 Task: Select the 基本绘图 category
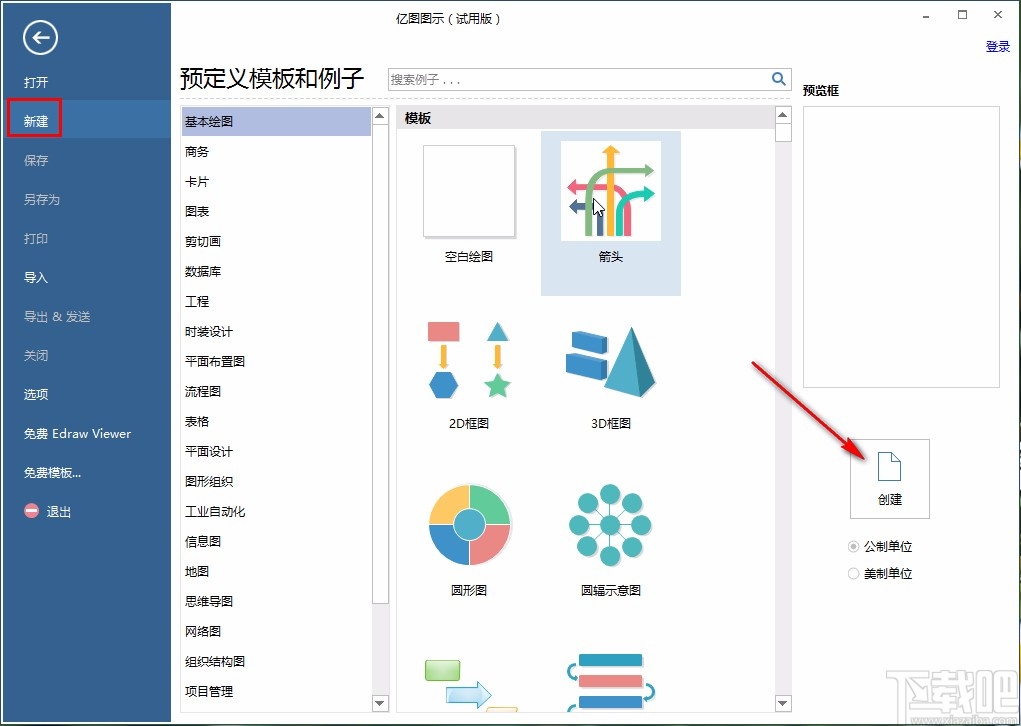pyautogui.click(x=276, y=122)
